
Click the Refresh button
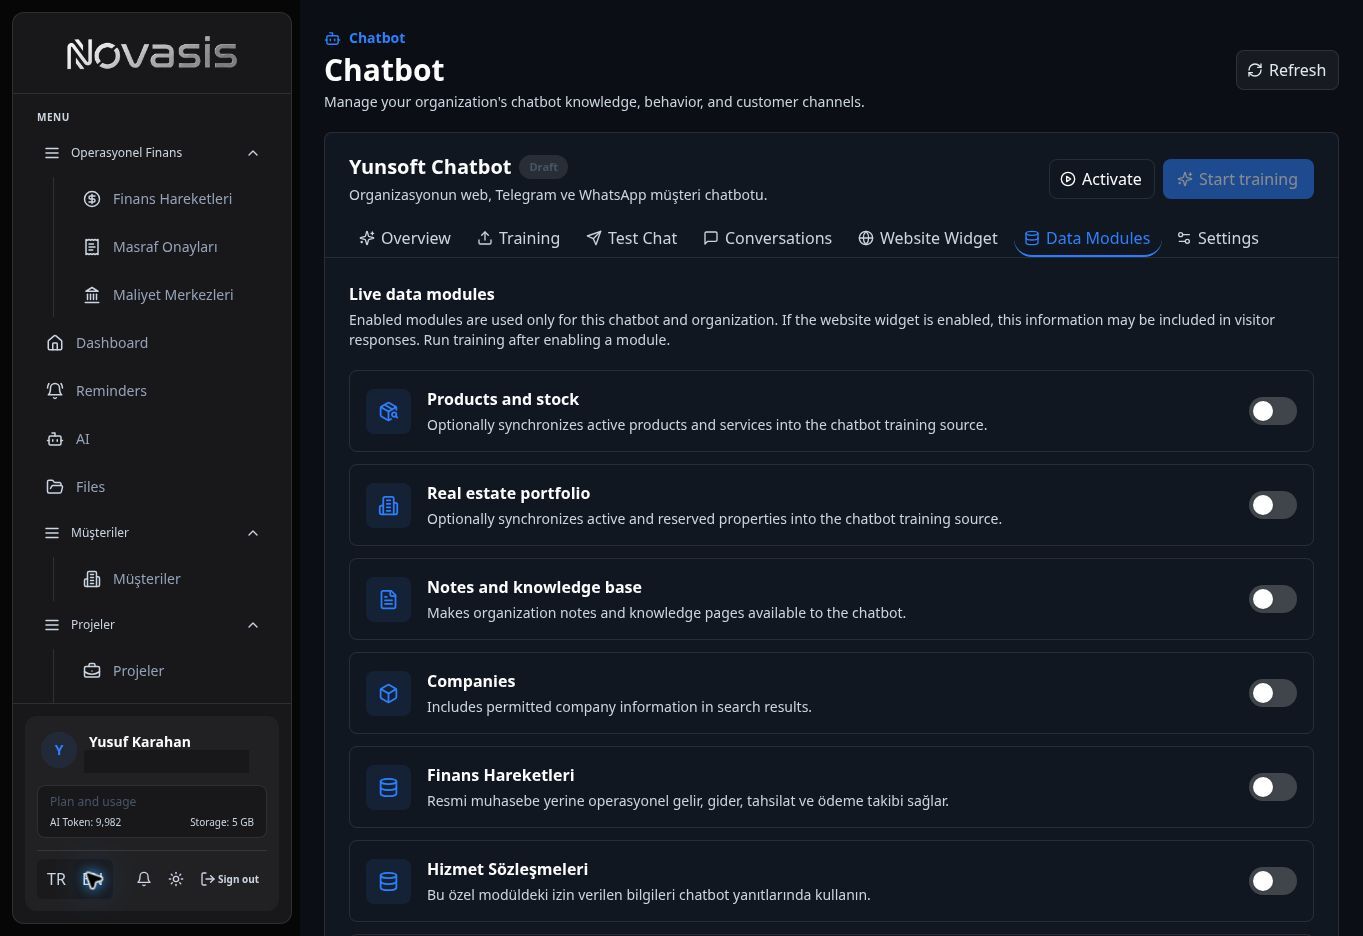pos(1287,70)
